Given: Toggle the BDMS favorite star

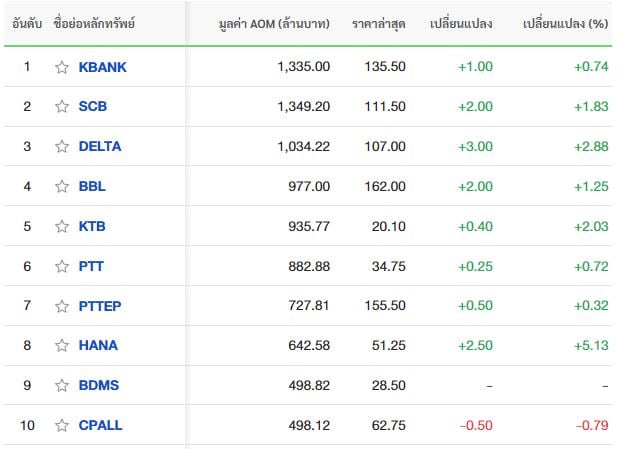Looking at the screenshot, I should point(62,385).
